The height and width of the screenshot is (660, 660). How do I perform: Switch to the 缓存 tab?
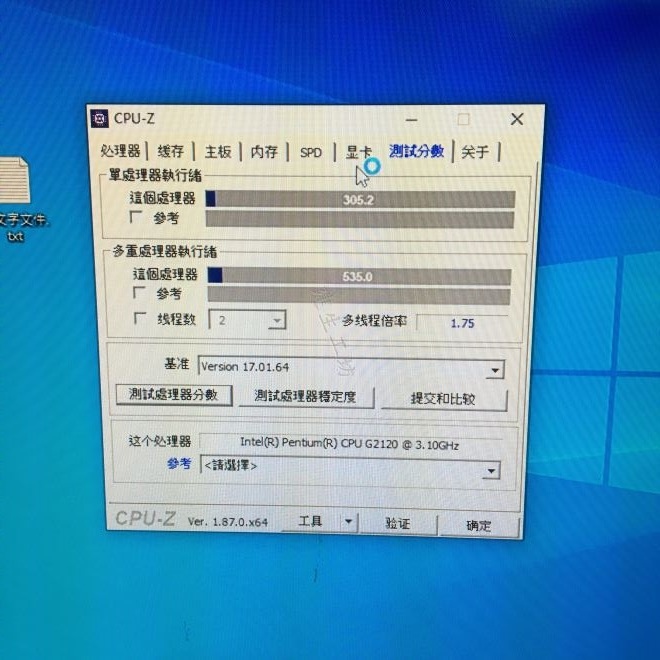(x=170, y=151)
